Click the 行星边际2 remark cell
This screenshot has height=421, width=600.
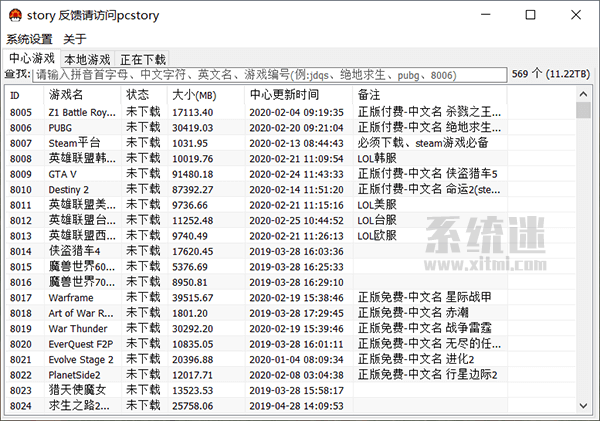427,375
